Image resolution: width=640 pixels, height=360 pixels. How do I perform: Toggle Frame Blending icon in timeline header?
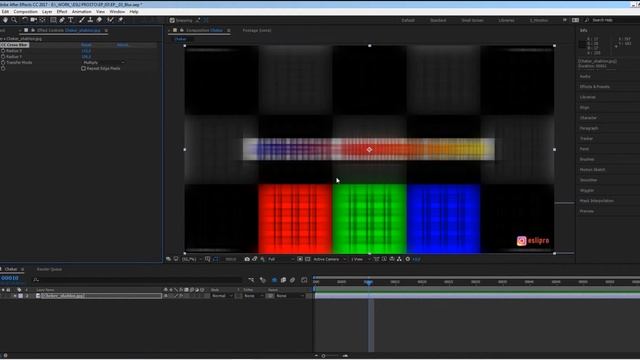pos(283,280)
